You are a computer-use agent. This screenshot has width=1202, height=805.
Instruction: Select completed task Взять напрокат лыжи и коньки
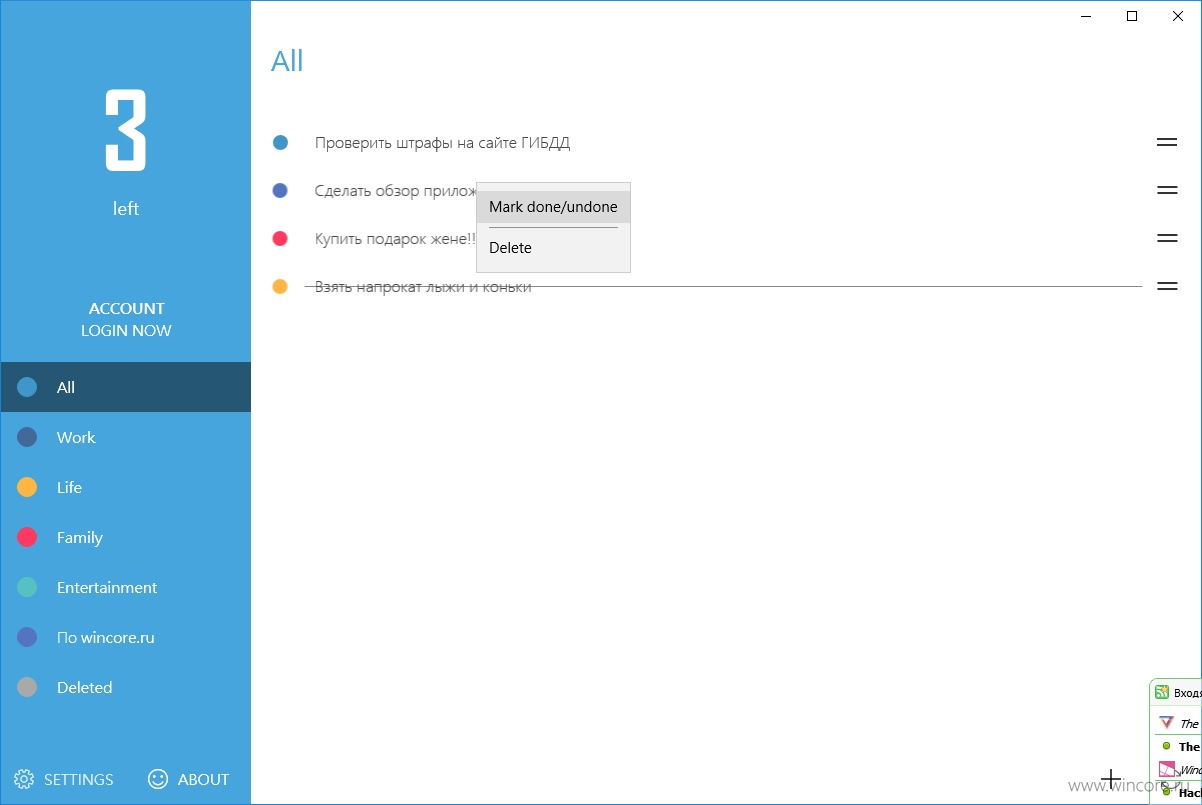tap(423, 287)
